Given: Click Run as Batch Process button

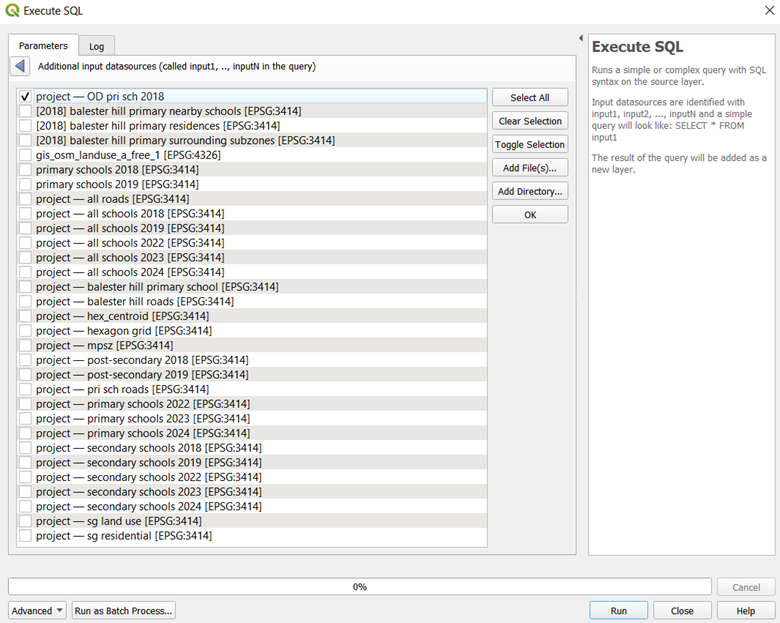Looking at the screenshot, I should (123, 611).
